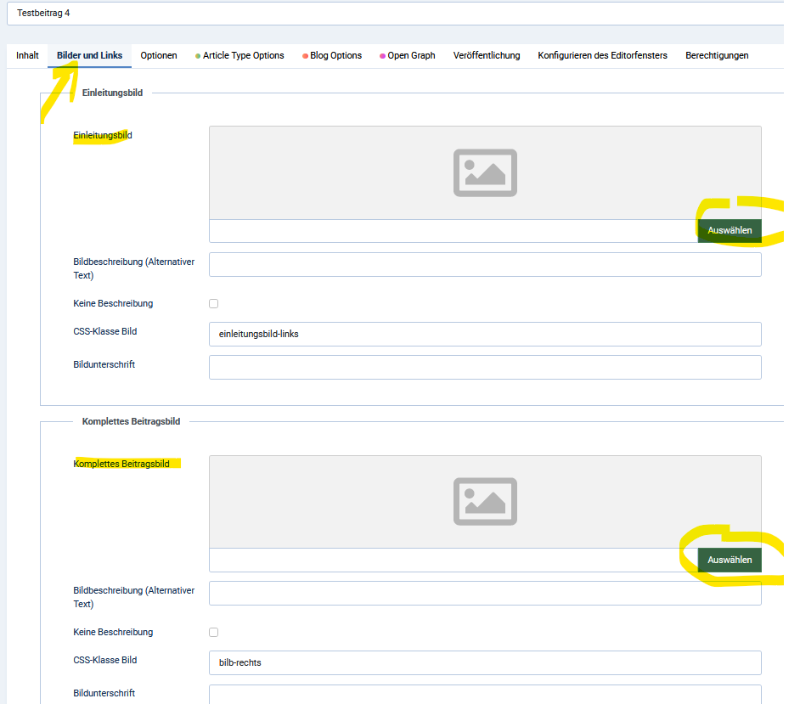Focus the CSS-Klasse field containing einleitungsbild-links

[485, 334]
